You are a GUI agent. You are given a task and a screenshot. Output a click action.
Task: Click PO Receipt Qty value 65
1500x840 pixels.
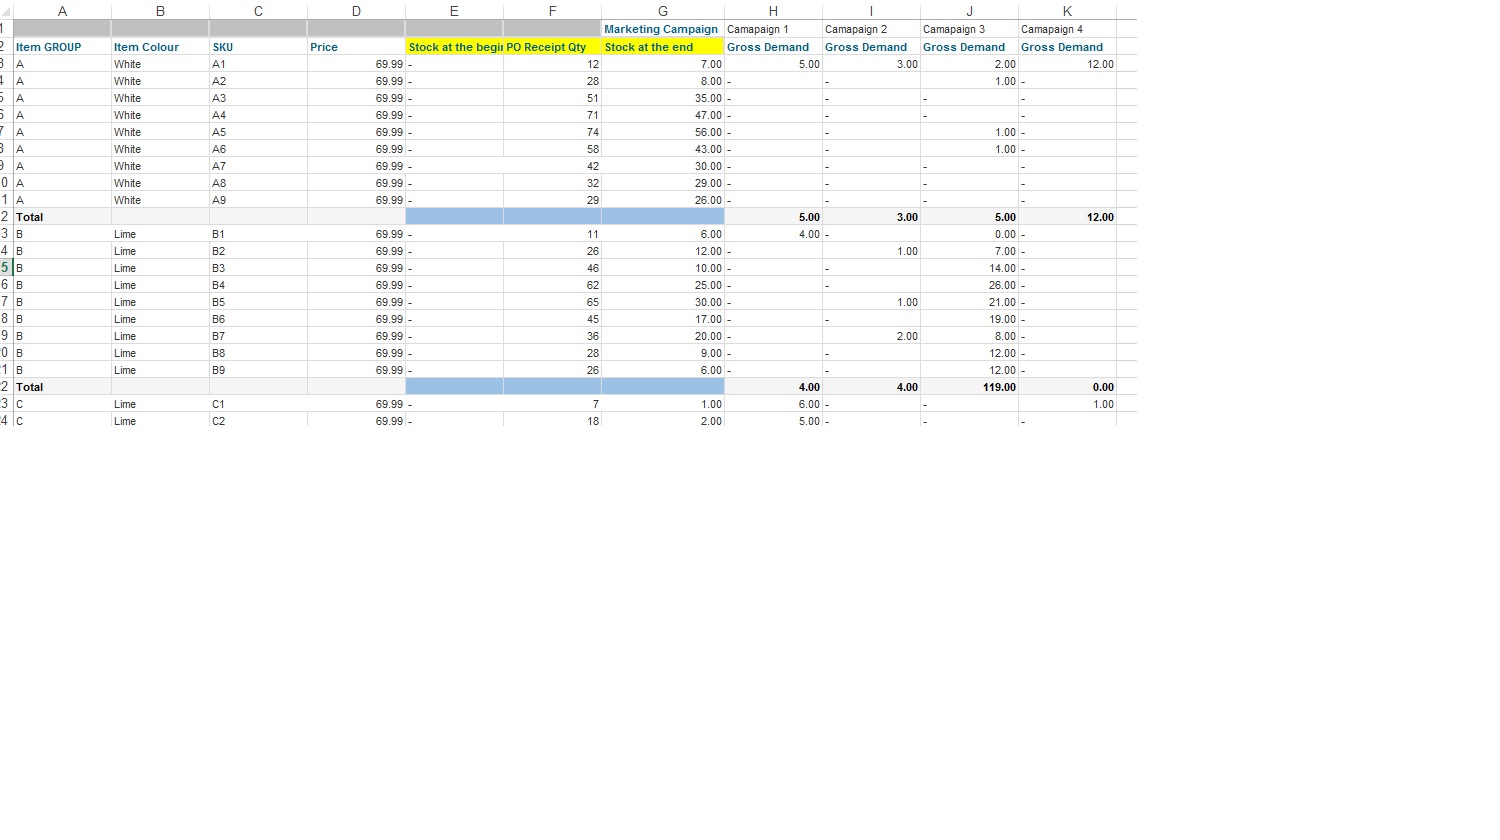(x=552, y=302)
